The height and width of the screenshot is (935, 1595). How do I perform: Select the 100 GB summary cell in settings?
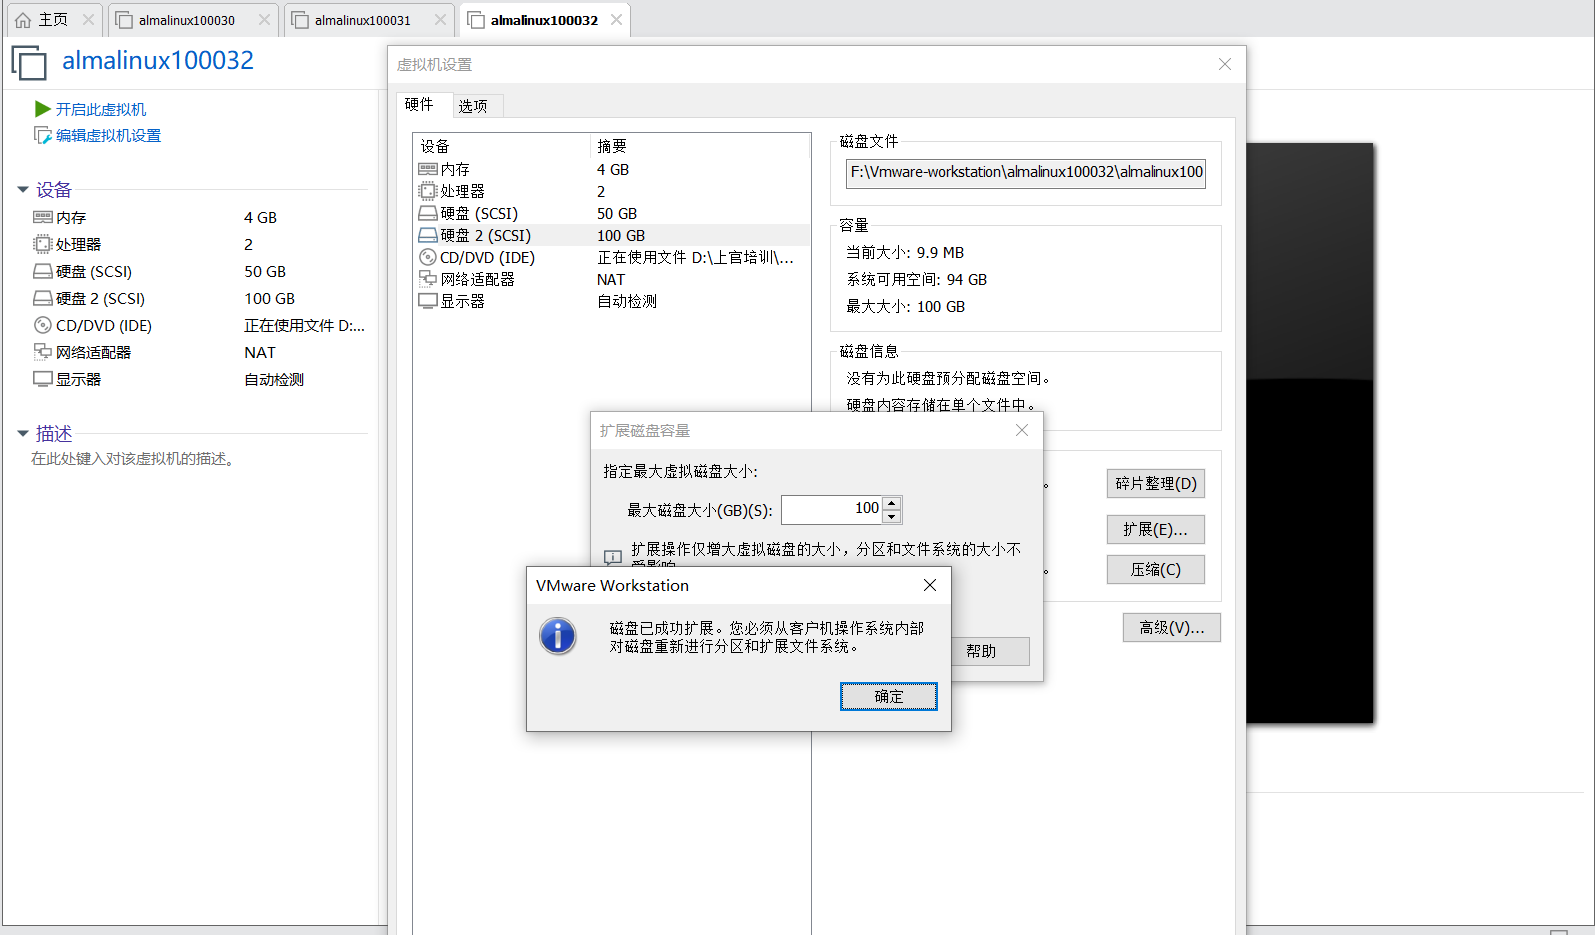click(x=621, y=235)
